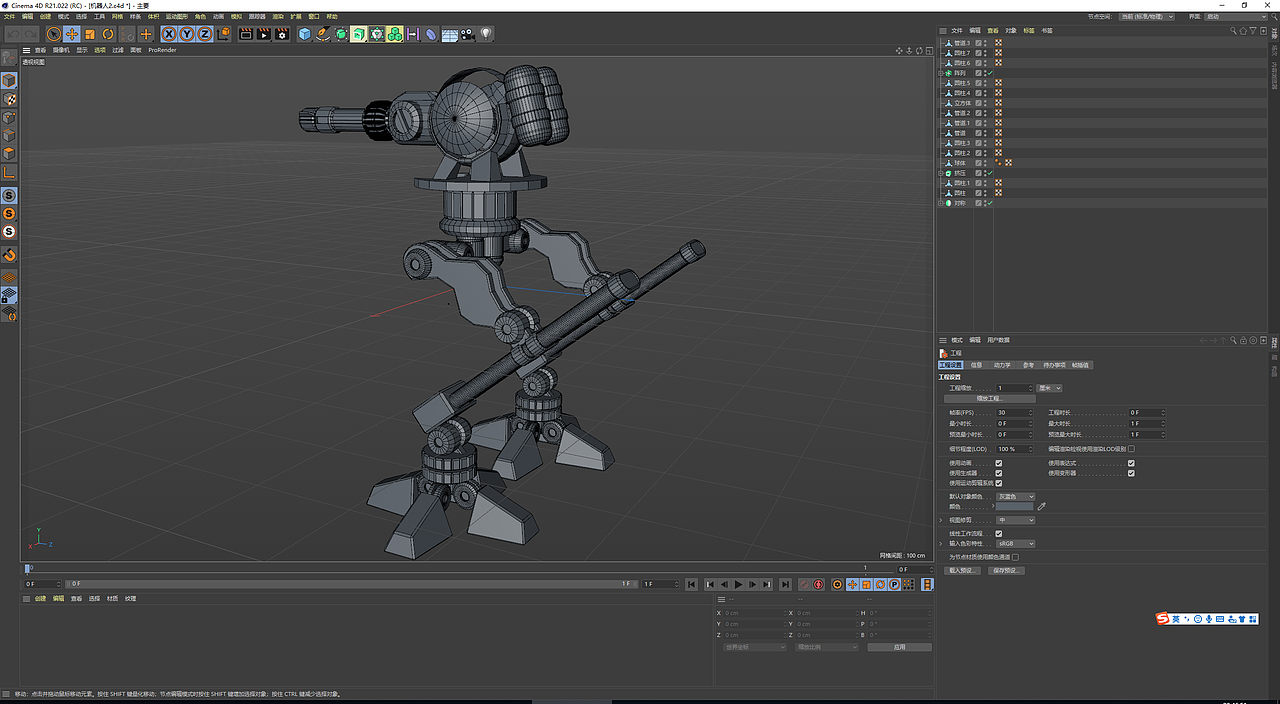Screen dimensions: 1280x704
Task: Toggle snap S icon in left sidebar
Action: (9, 195)
